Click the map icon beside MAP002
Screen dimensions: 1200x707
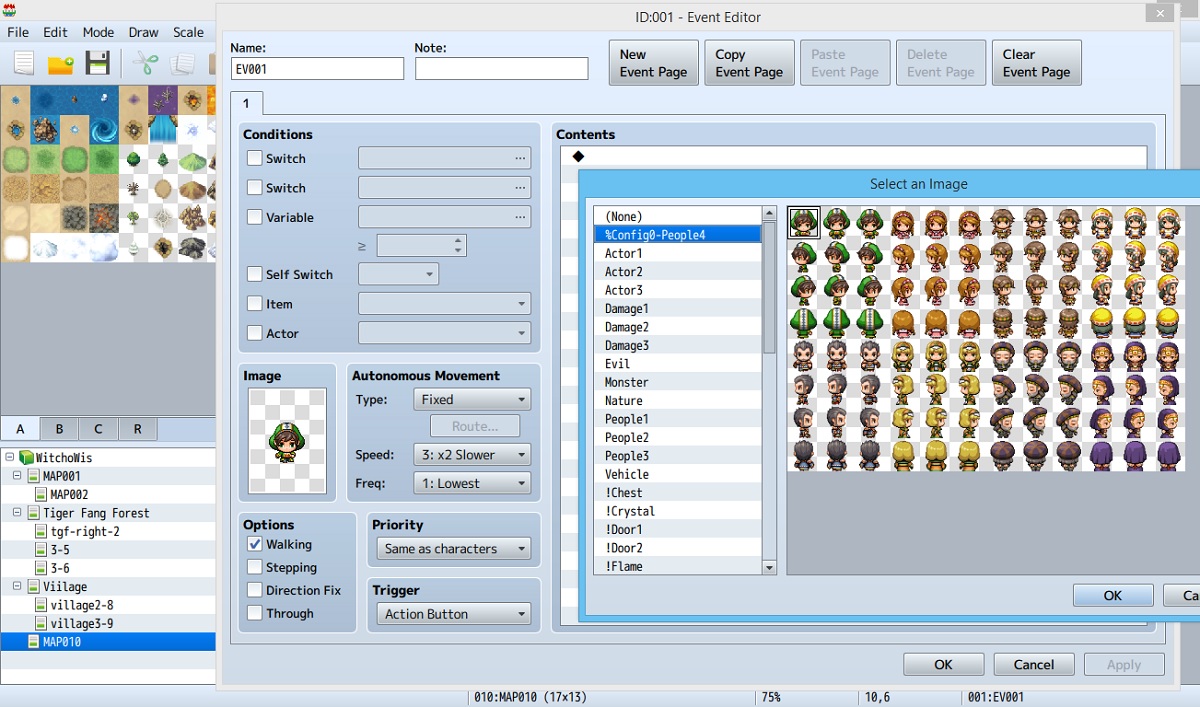tap(41, 494)
